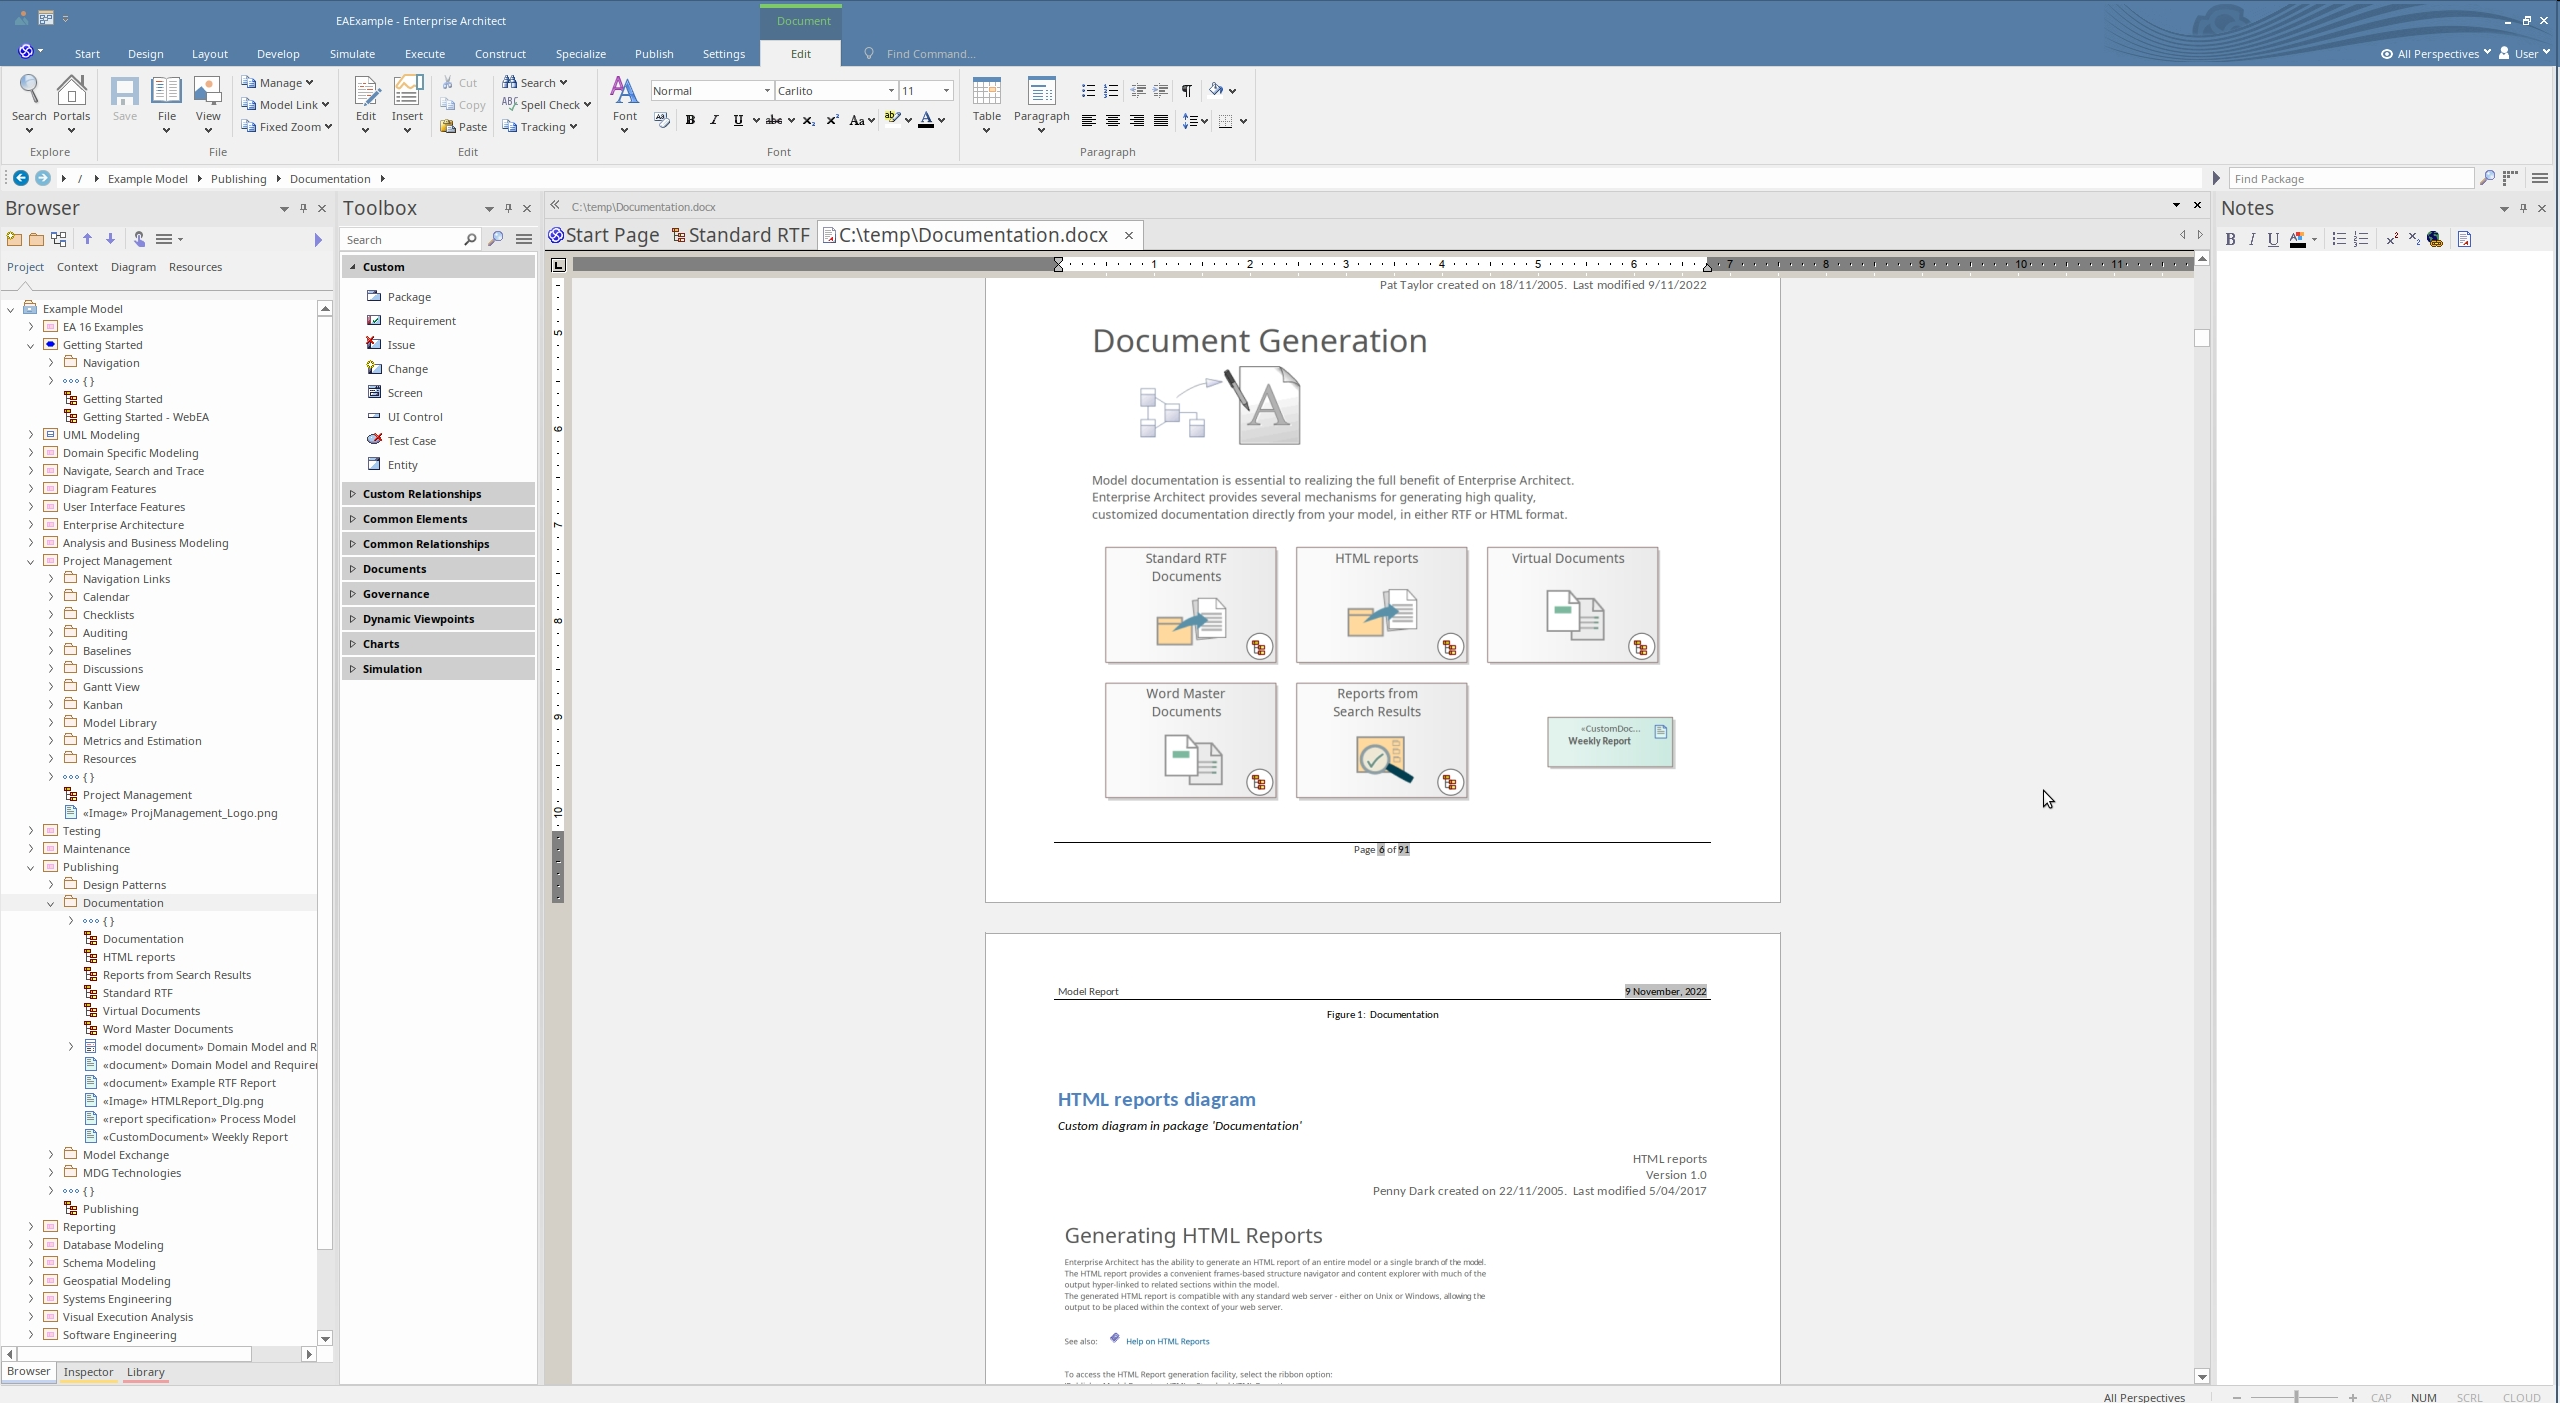Click the clear formatting eraser icon
Image resolution: width=2560 pixels, height=1403 pixels.
661,120
